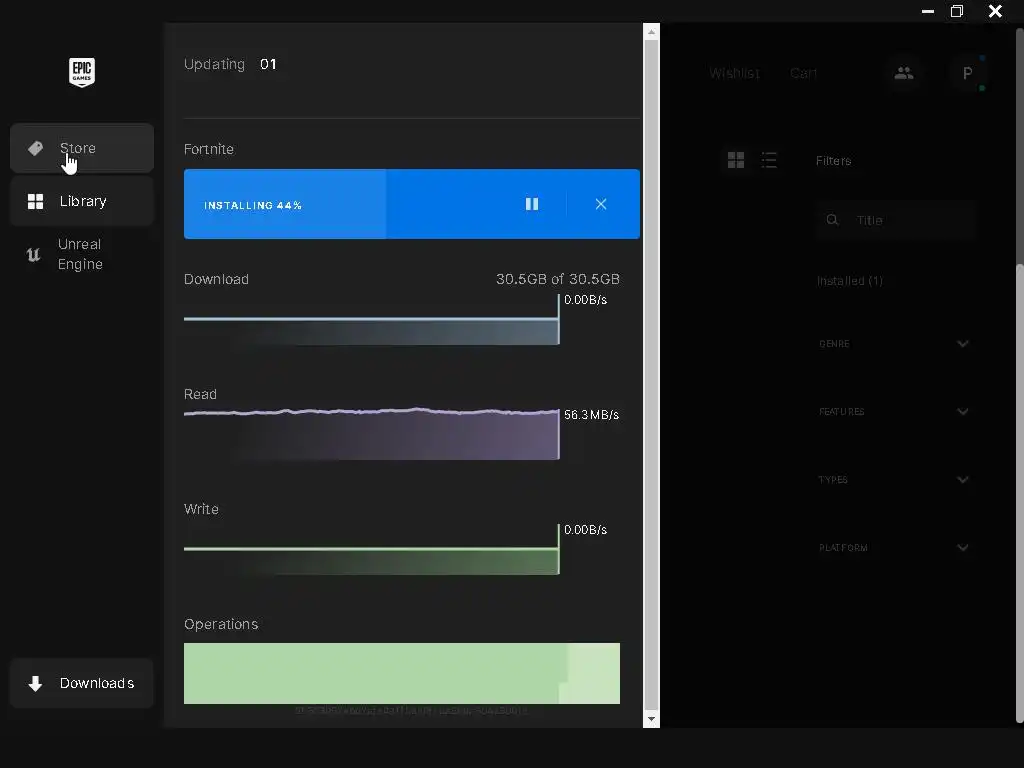Select the Installed (1) filter

pos(850,281)
